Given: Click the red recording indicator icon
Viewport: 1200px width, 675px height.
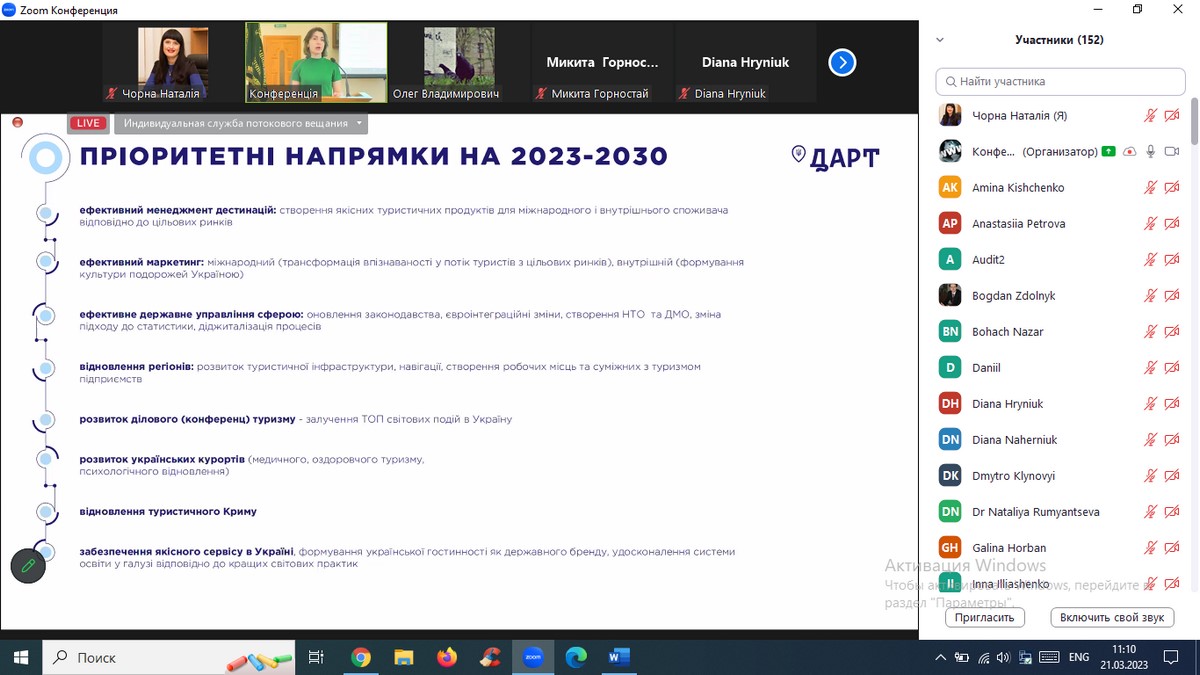Looking at the screenshot, I should point(17,122).
